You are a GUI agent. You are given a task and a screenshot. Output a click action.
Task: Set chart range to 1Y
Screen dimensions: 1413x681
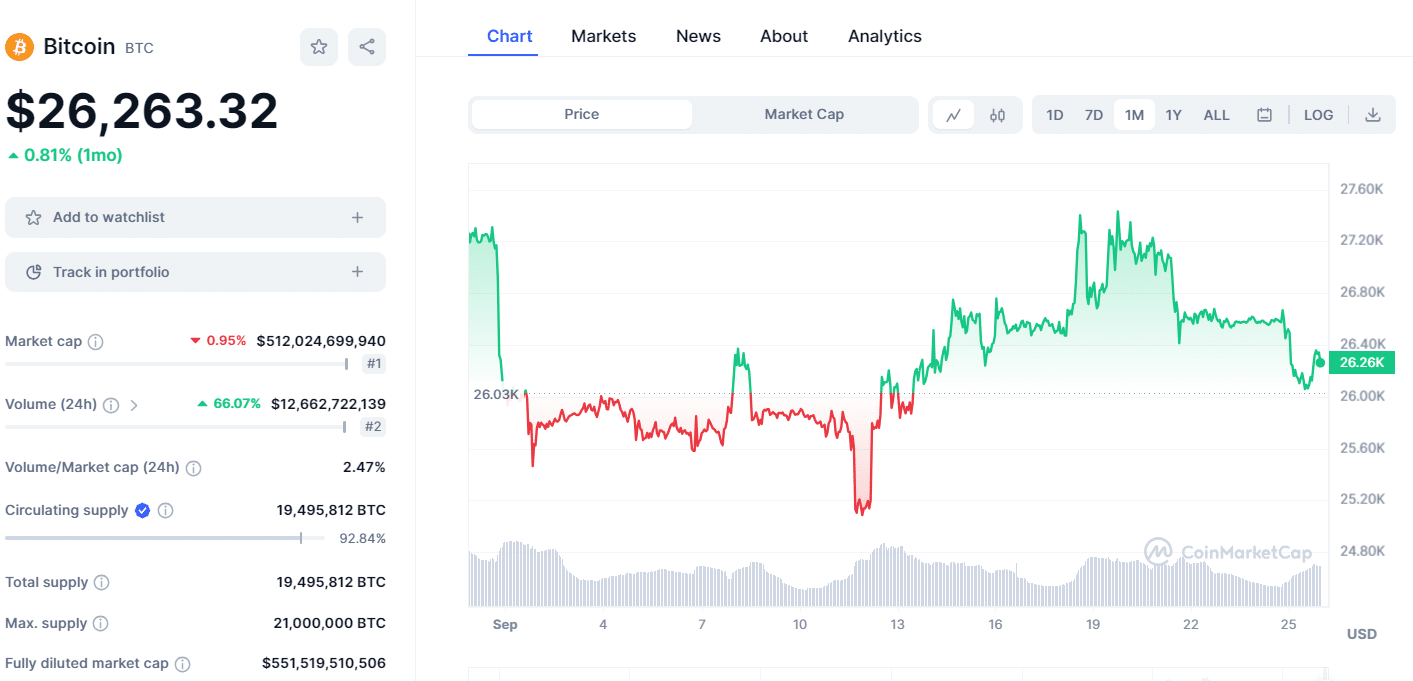point(1174,115)
